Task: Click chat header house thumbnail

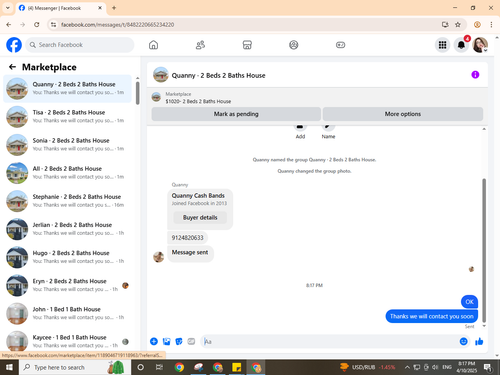Action: click(161, 75)
